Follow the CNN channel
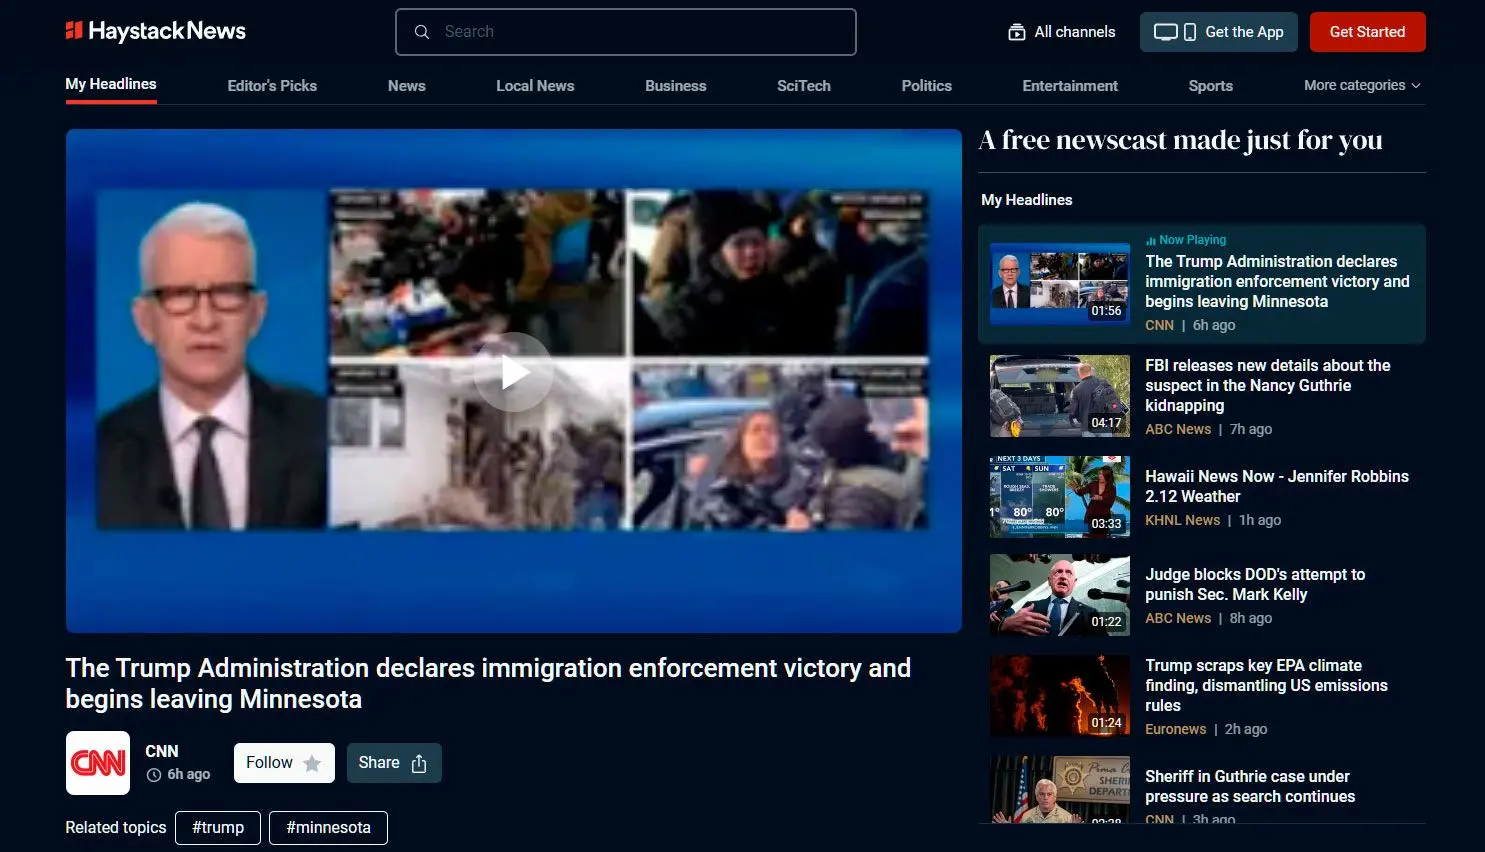This screenshot has height=852, width=1485. coord(284,763)
